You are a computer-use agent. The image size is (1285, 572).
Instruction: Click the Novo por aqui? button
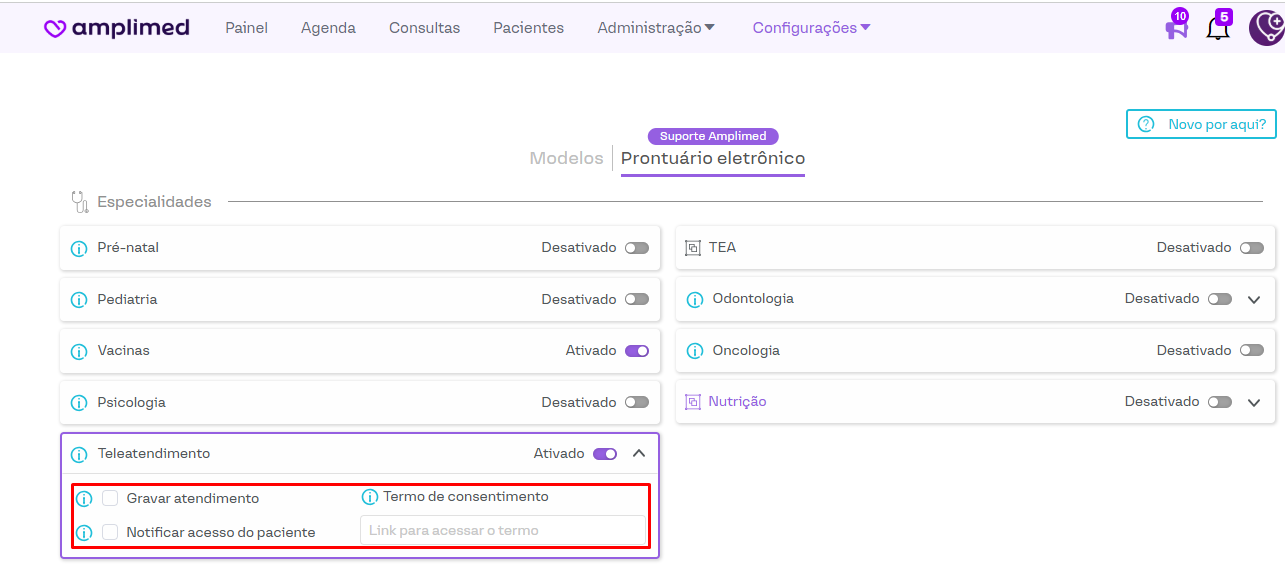tap(1201, 124)
